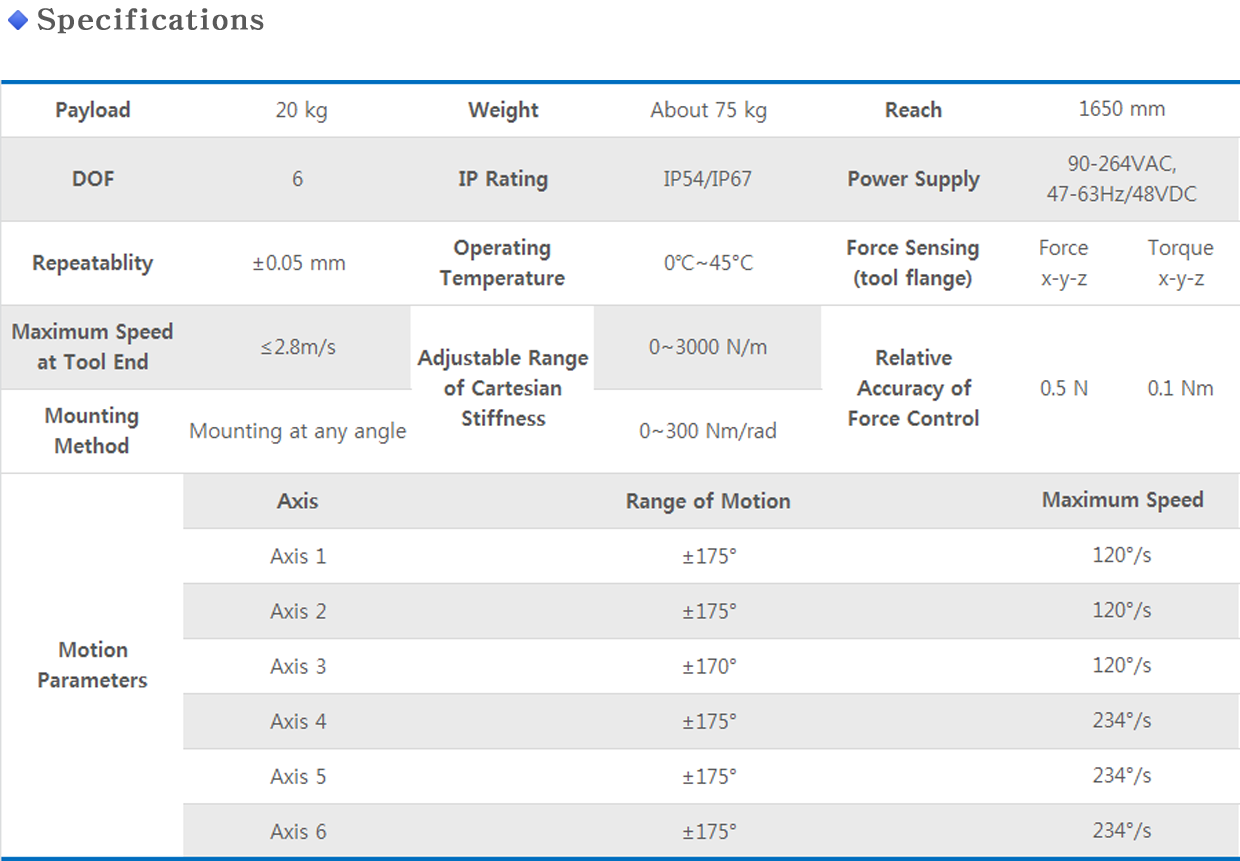1240x861 pixels.
Task: Select the 0~300 Nm/rad stiffness value
Action: pyautogui.click(x=708, y=431)
